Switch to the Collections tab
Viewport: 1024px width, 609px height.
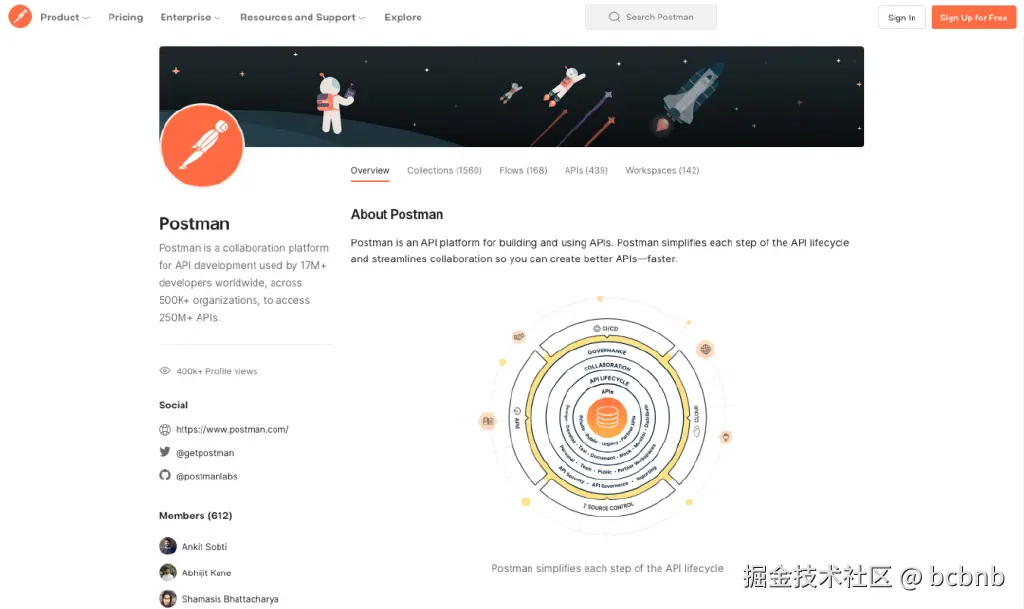tap(444, 170)
